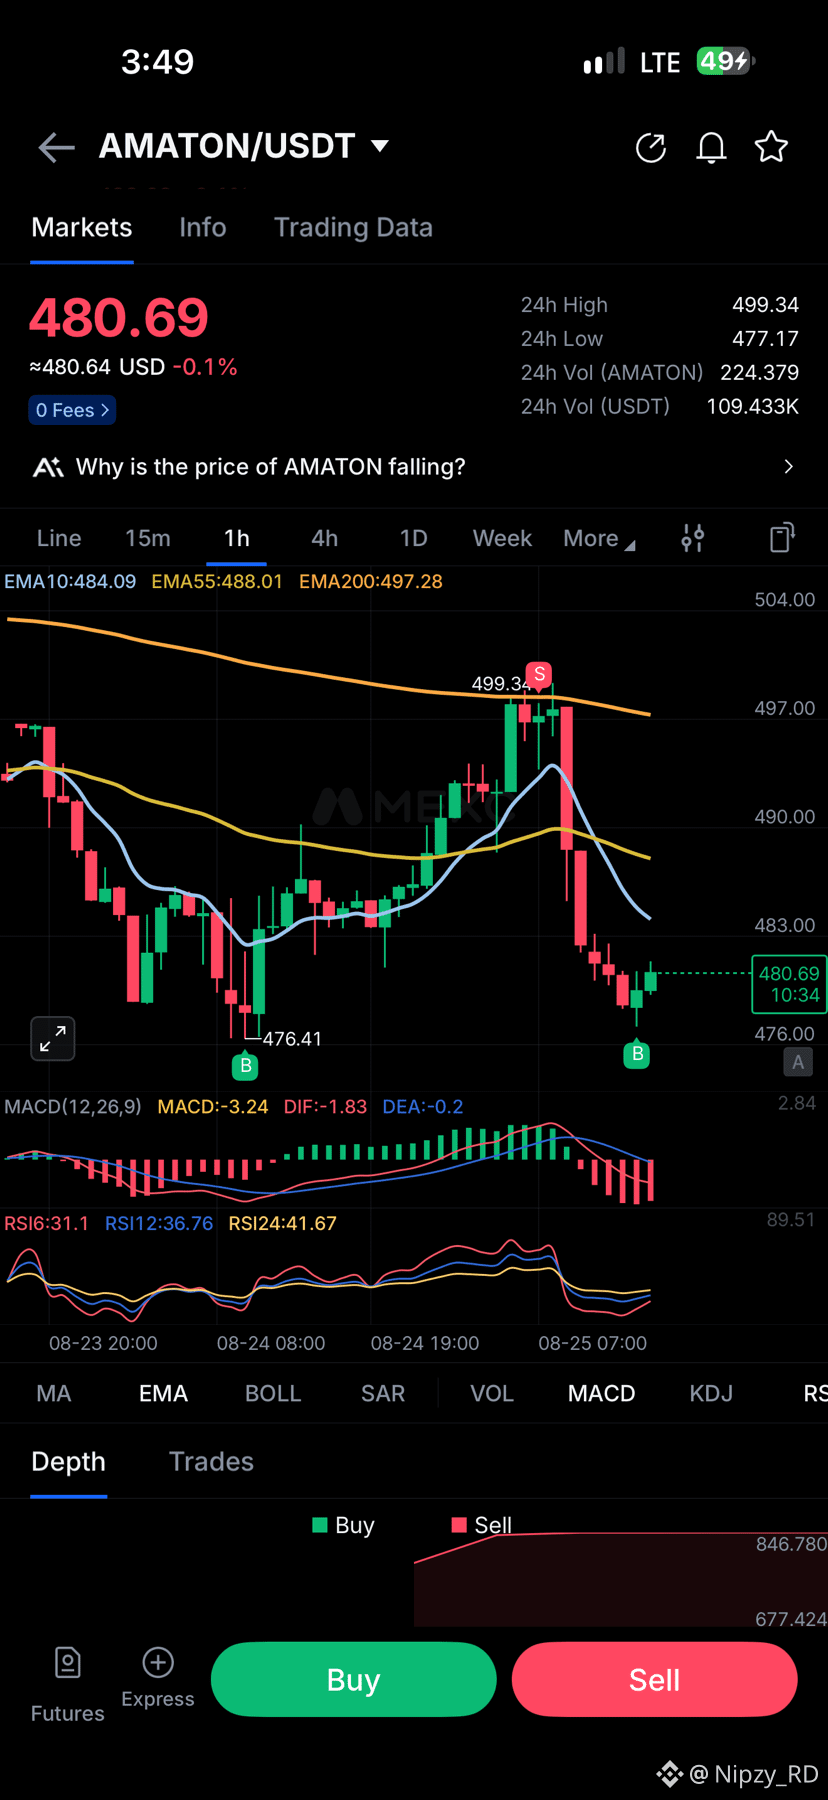The height and width of the screenshot is (1800, 828).
Task: Tap the large 480.69 price
Action: click(x=119, y=318)
